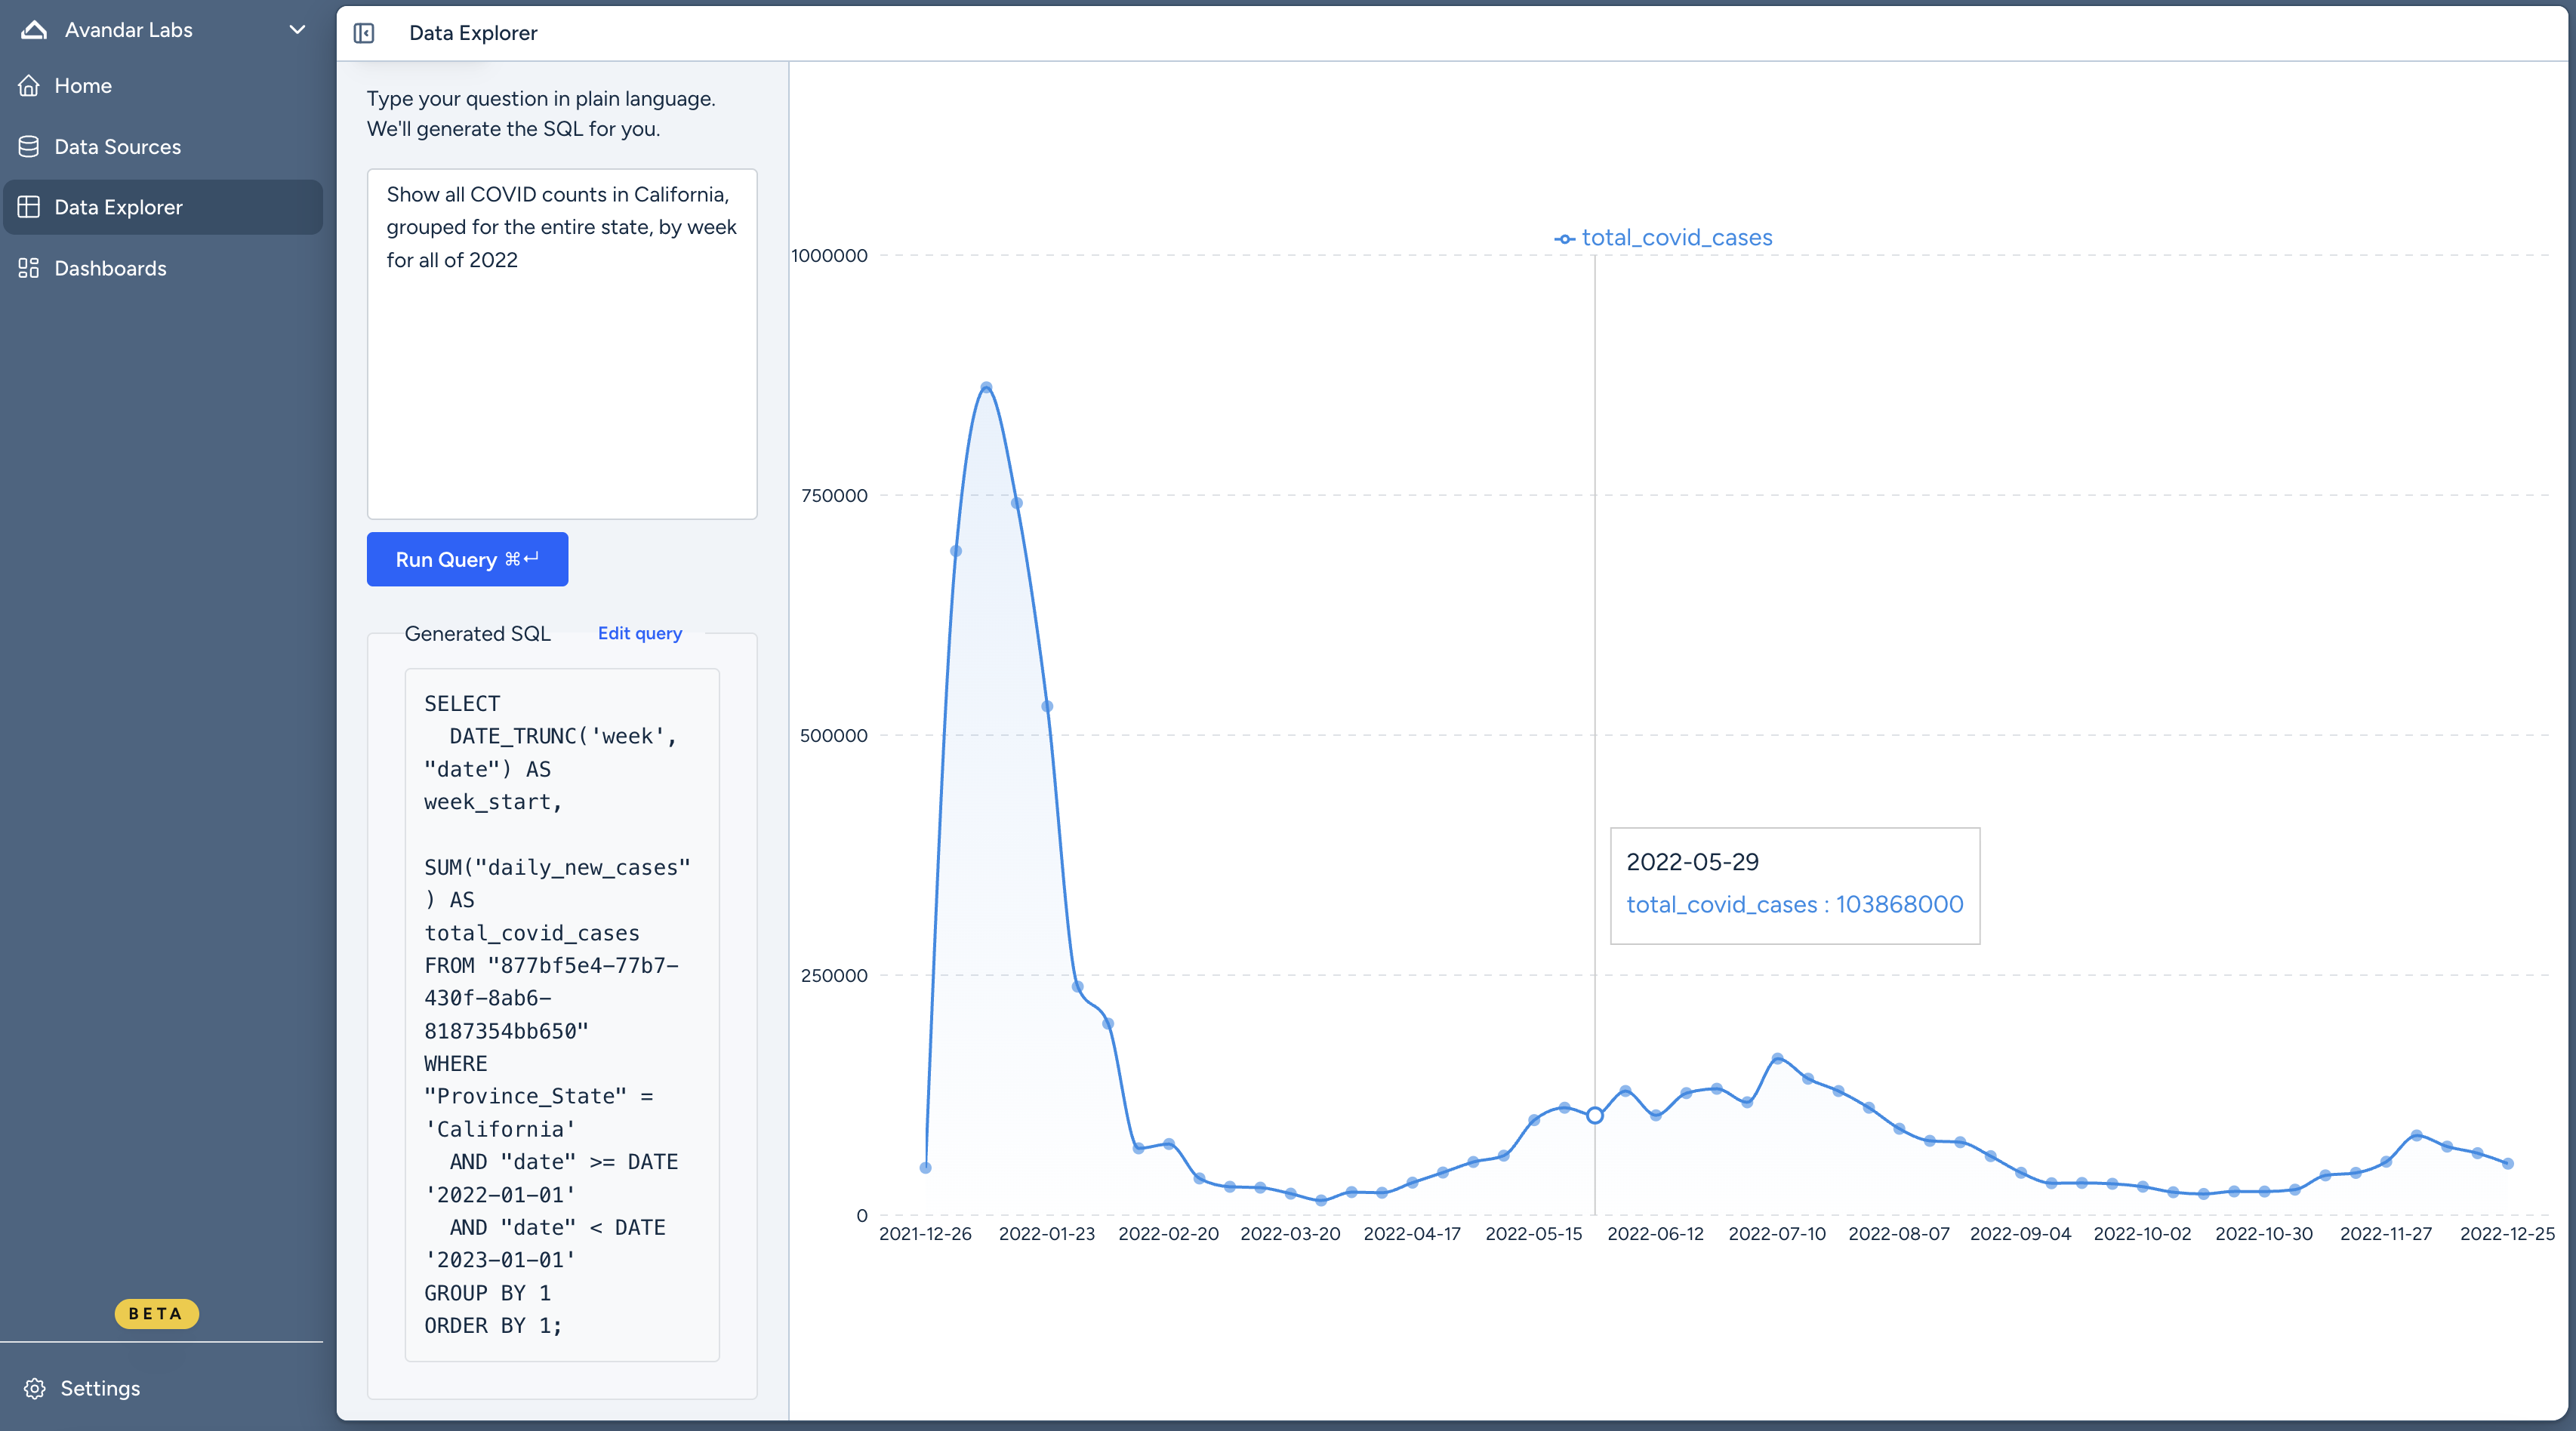
Task: Select Data Sources in the sidebar
Action: click(117, 146)
